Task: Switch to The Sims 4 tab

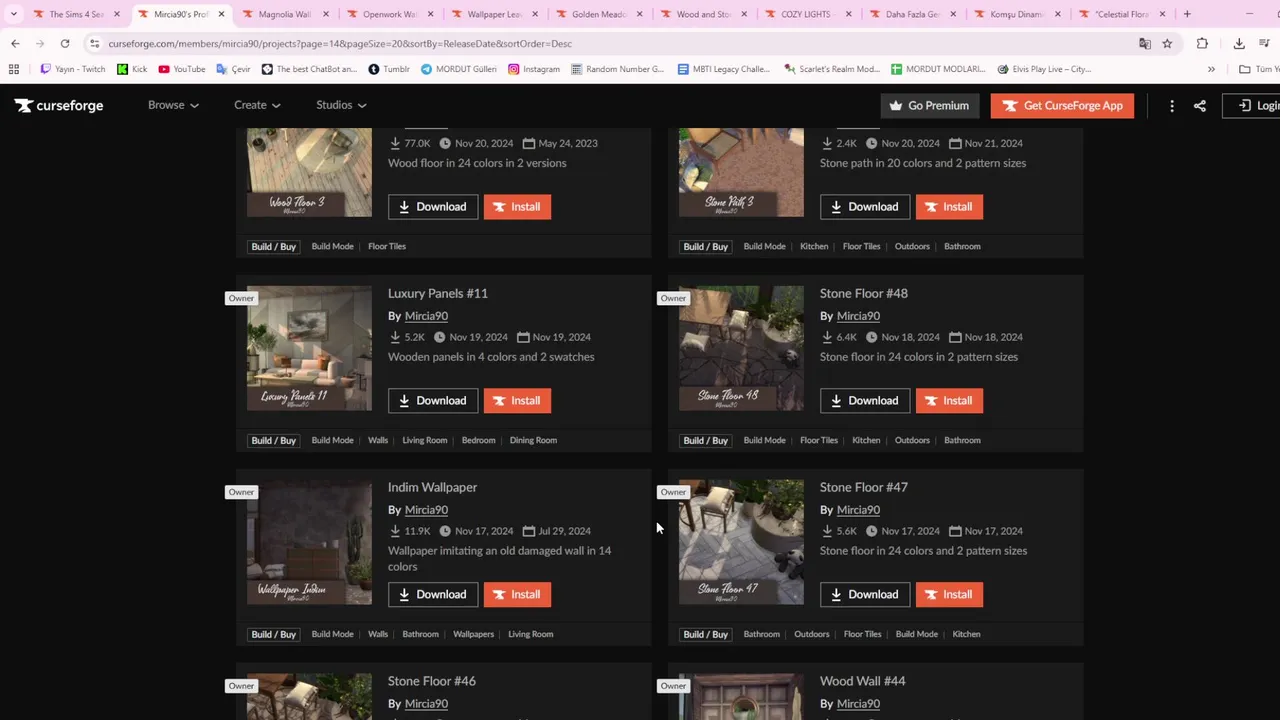Action: [76, 14]
